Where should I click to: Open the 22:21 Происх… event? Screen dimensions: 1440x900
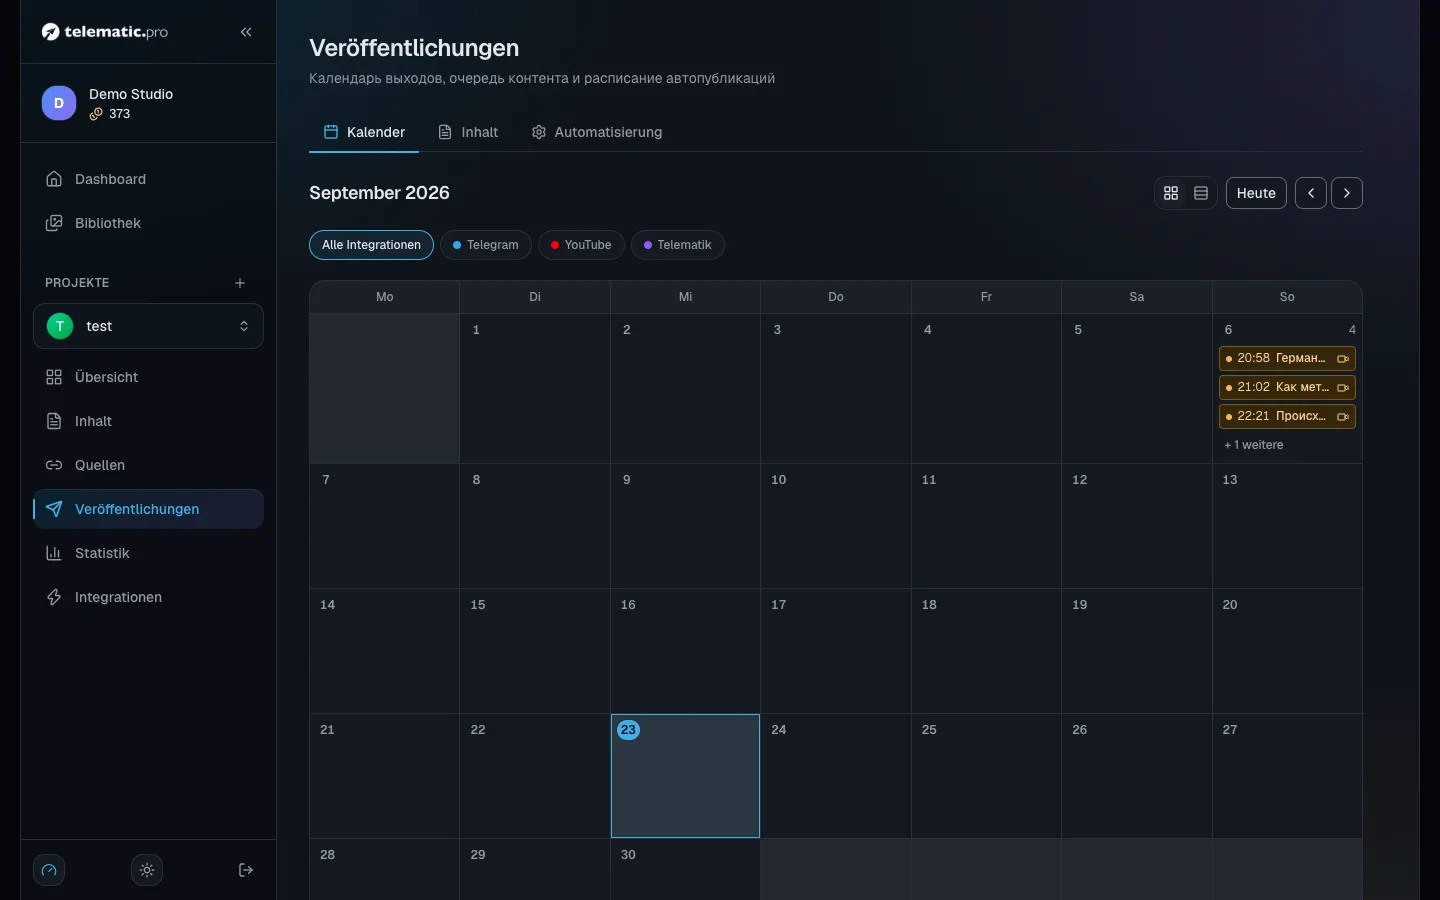tap(1287, 416)
